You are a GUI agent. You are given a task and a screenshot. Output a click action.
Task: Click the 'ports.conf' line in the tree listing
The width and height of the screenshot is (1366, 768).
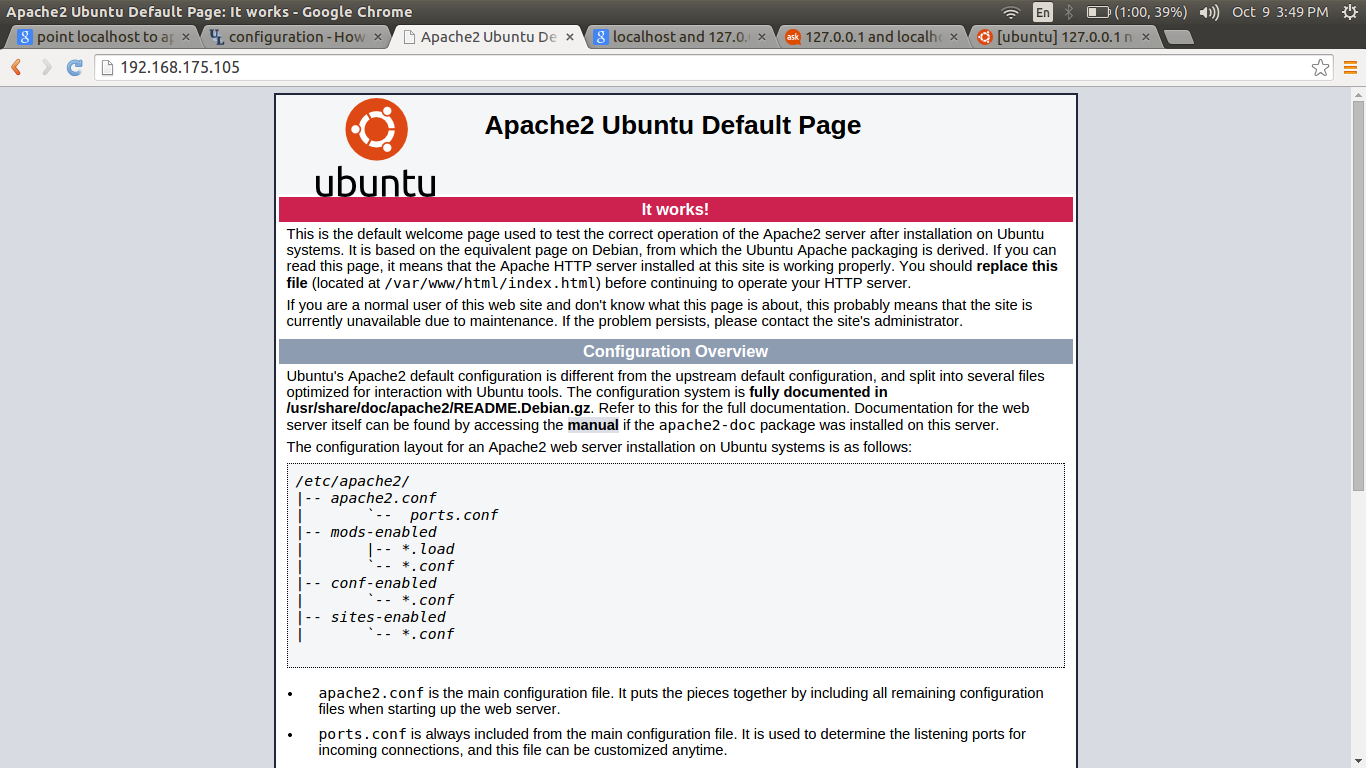point(454,515)
